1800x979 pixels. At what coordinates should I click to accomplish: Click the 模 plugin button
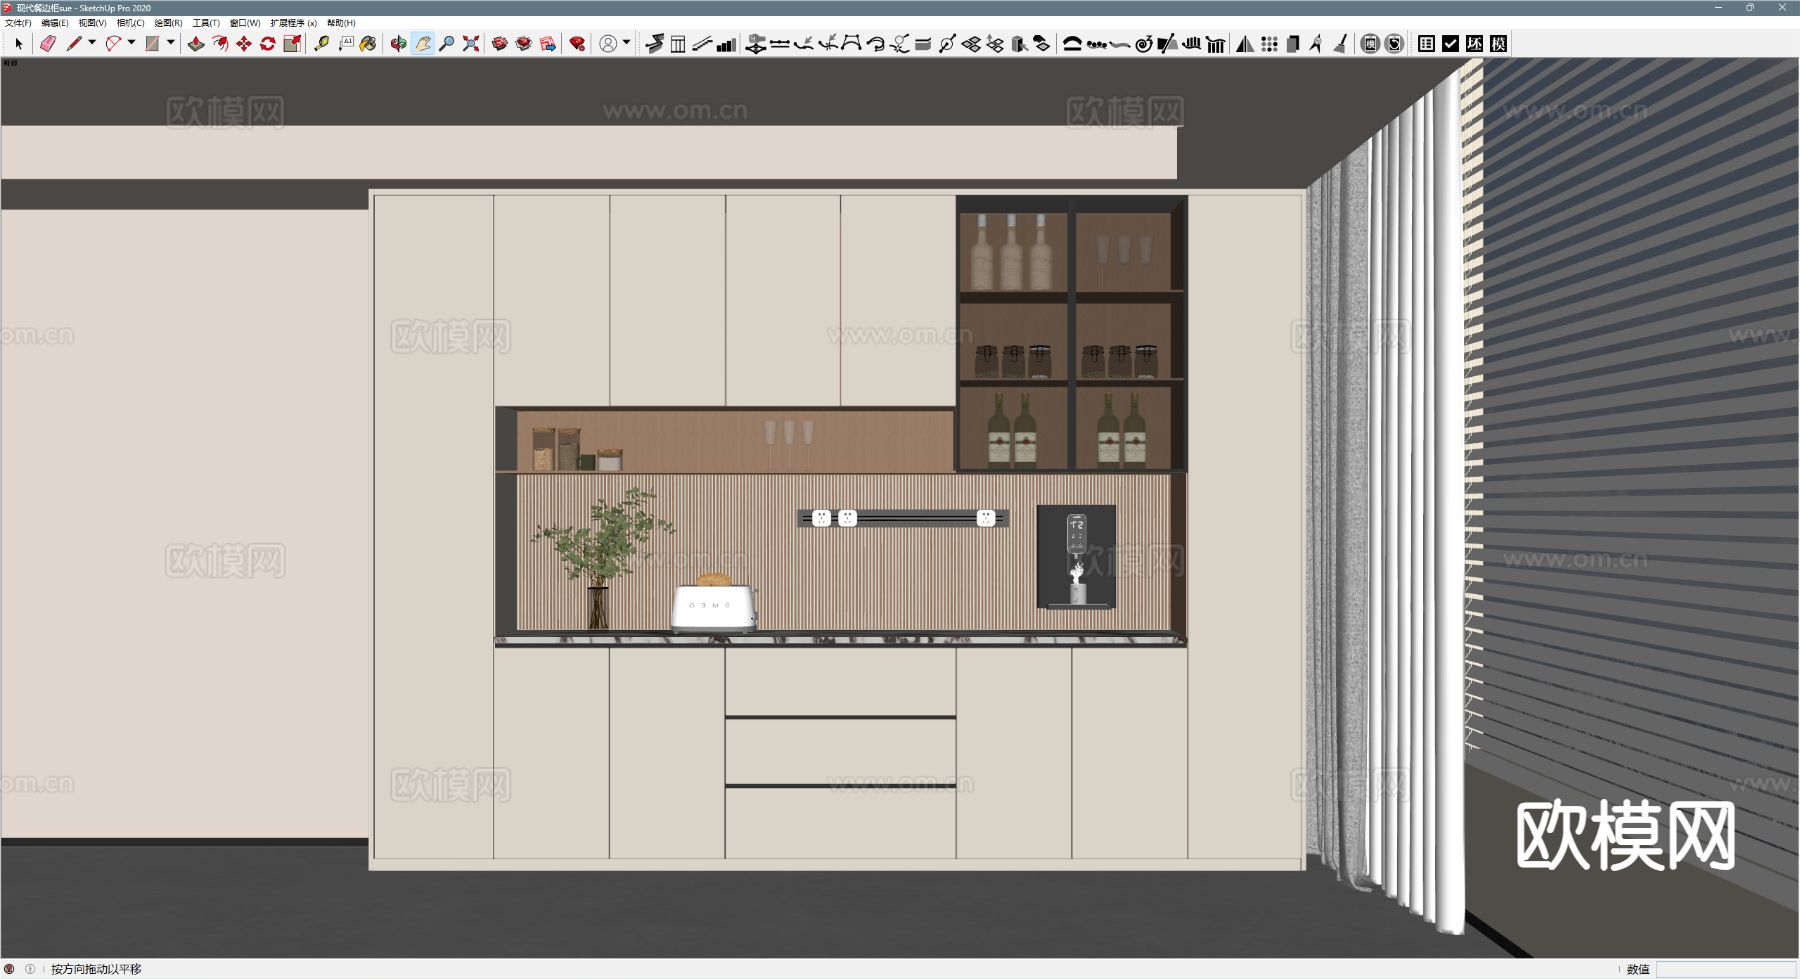tap(1498, 43)
